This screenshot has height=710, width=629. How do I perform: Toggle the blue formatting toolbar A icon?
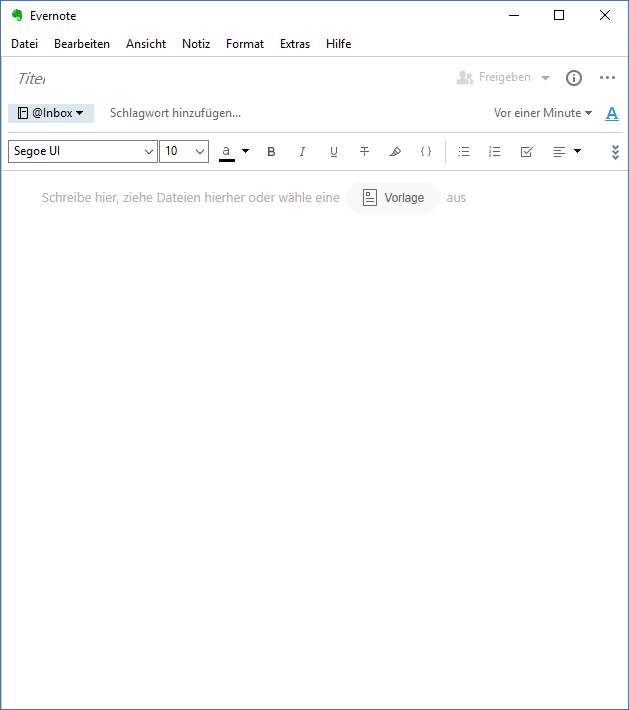click(612, 113)
